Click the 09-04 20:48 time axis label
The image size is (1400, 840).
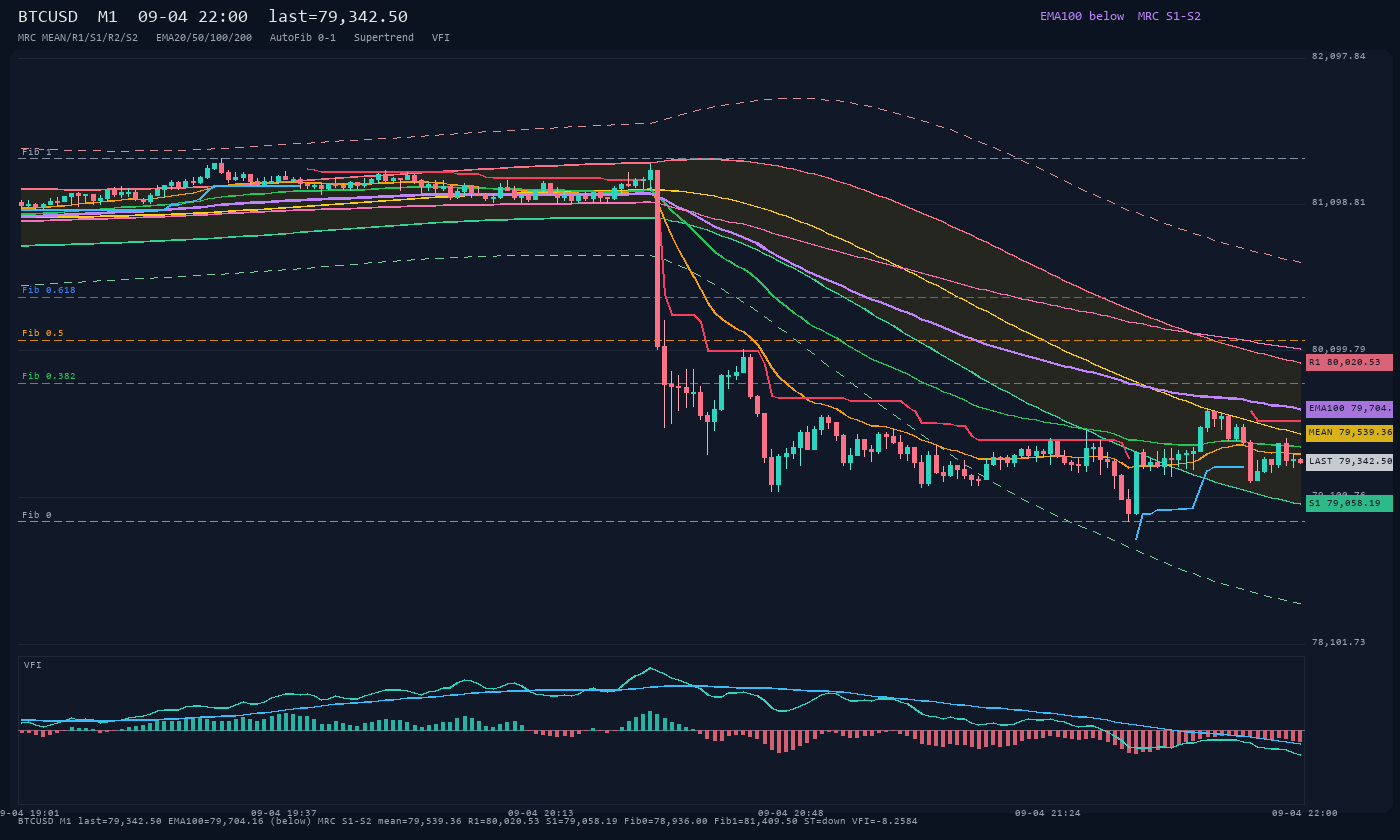coord(791,813)
